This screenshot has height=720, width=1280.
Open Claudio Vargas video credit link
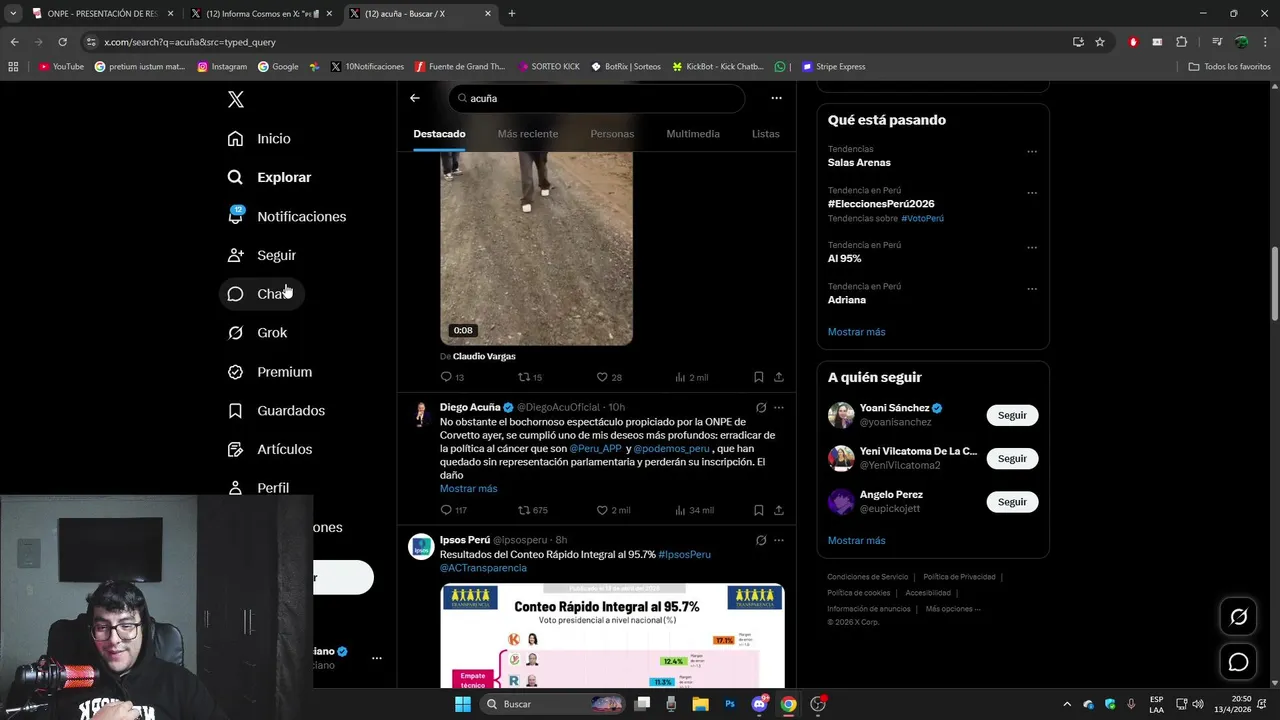tap(484, 356)
